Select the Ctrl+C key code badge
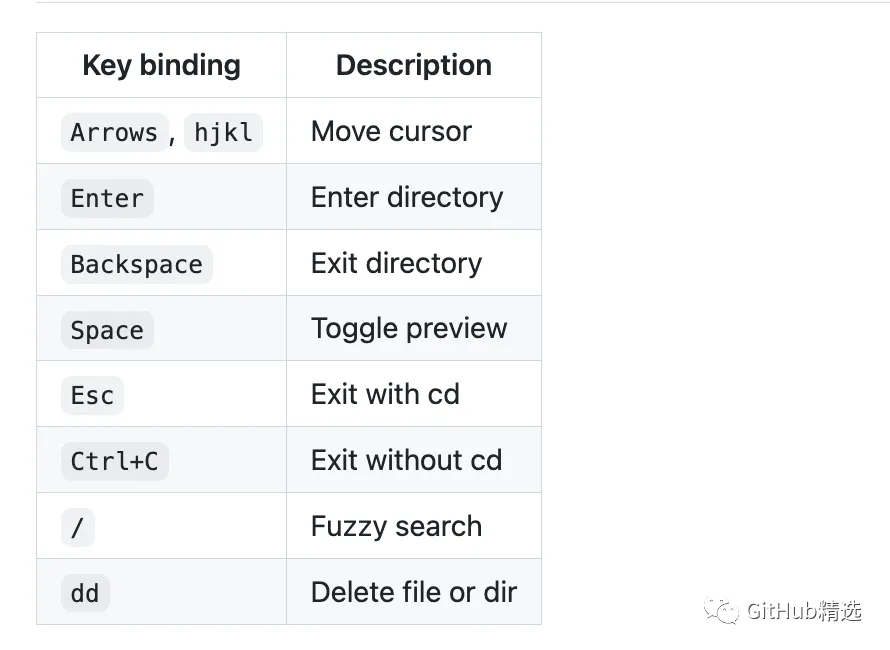The width and height of the screenshot is (890, 650). [114, 461]
